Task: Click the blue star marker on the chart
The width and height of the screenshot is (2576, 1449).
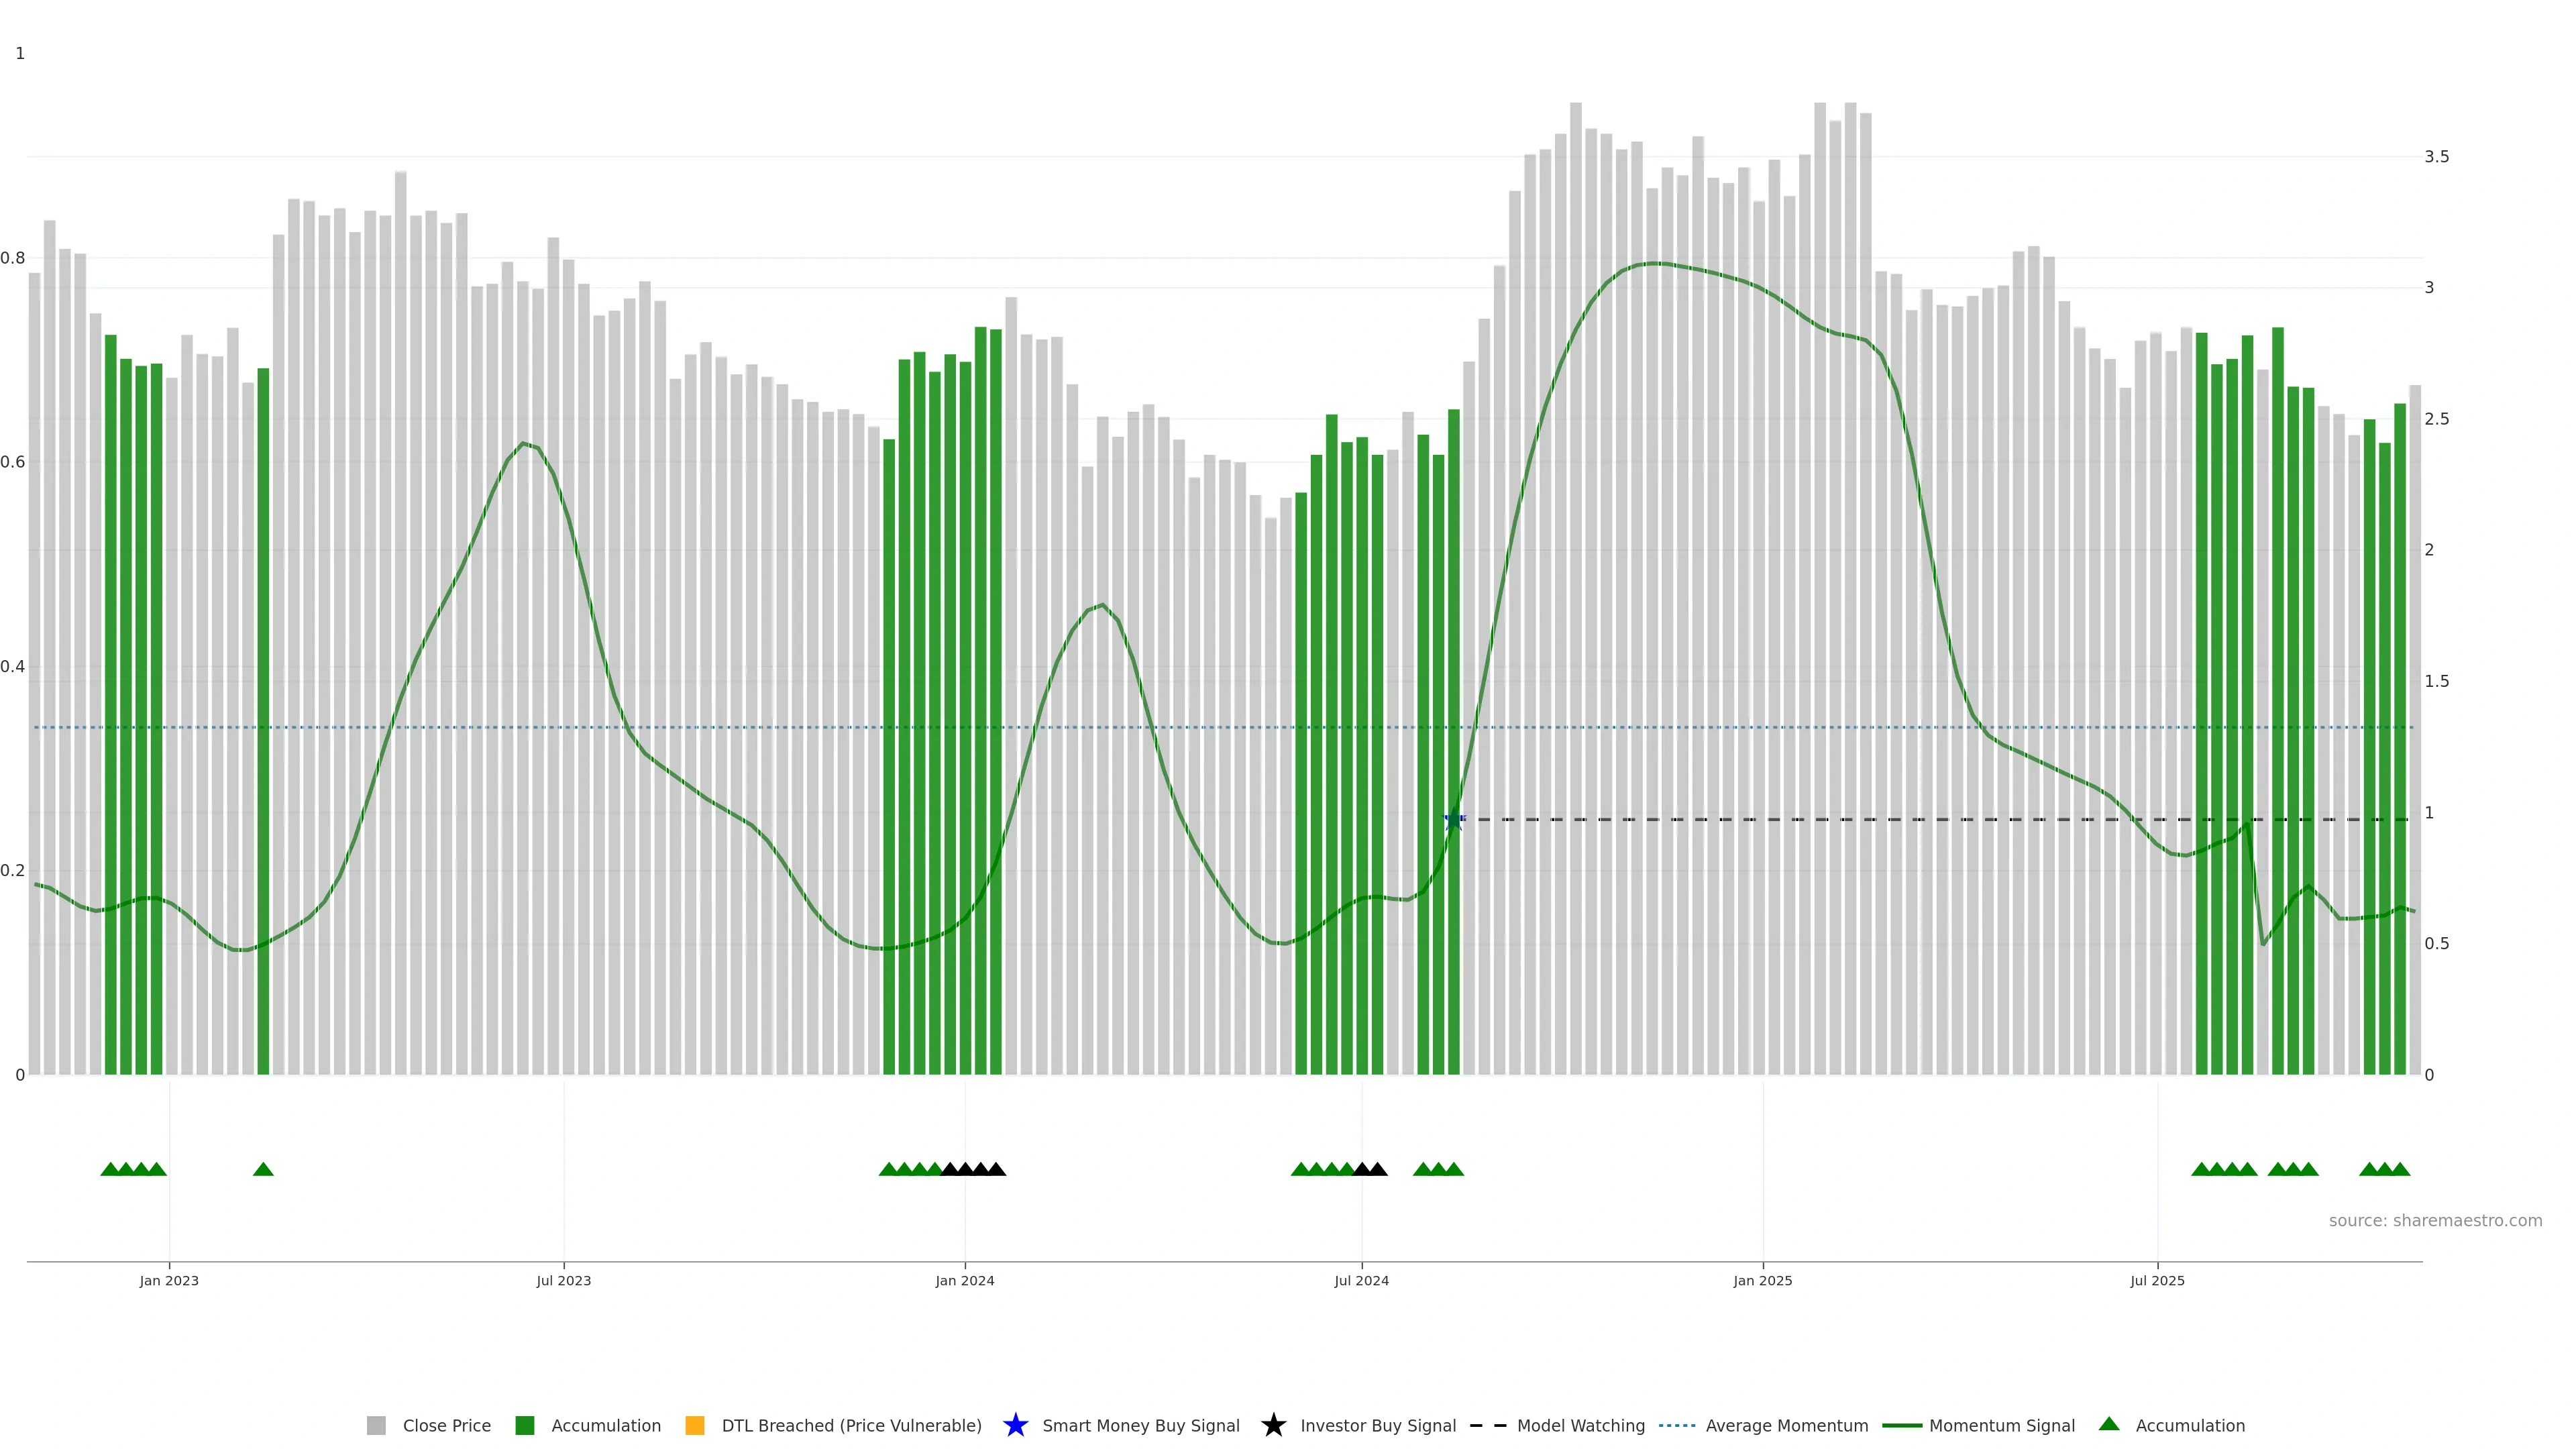Action: [x=1454, y=820]
